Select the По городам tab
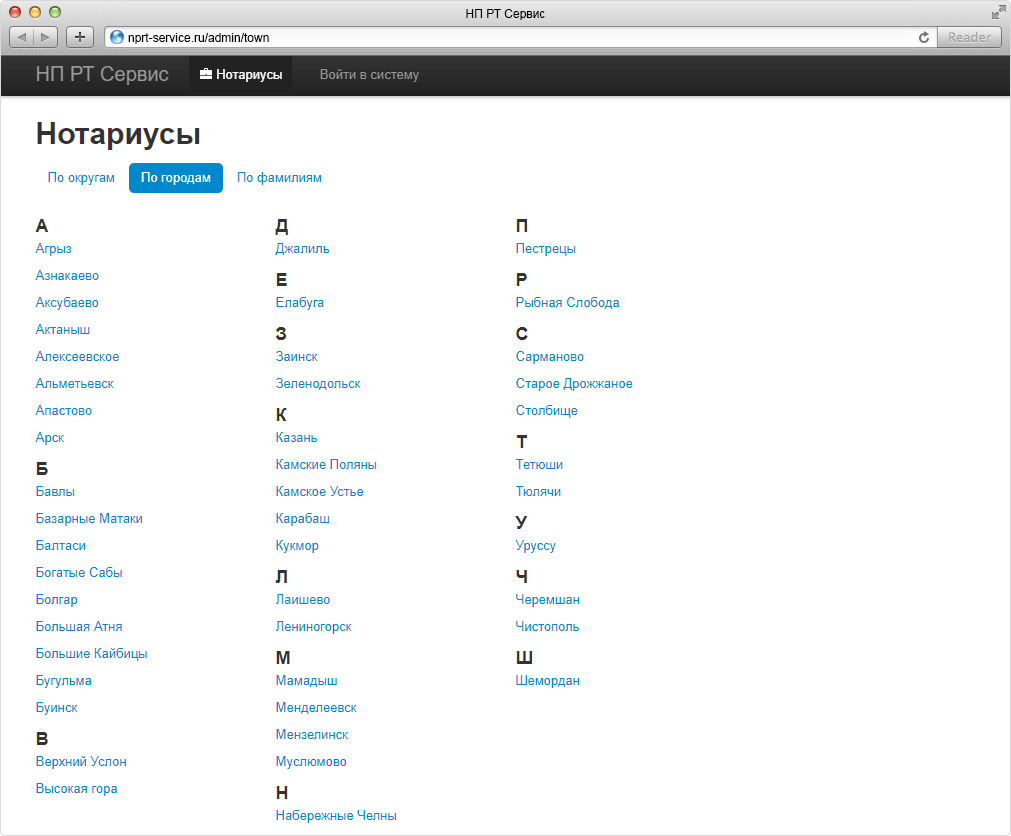This screenshot has height=836, width=1011. (x=176, y=178)
